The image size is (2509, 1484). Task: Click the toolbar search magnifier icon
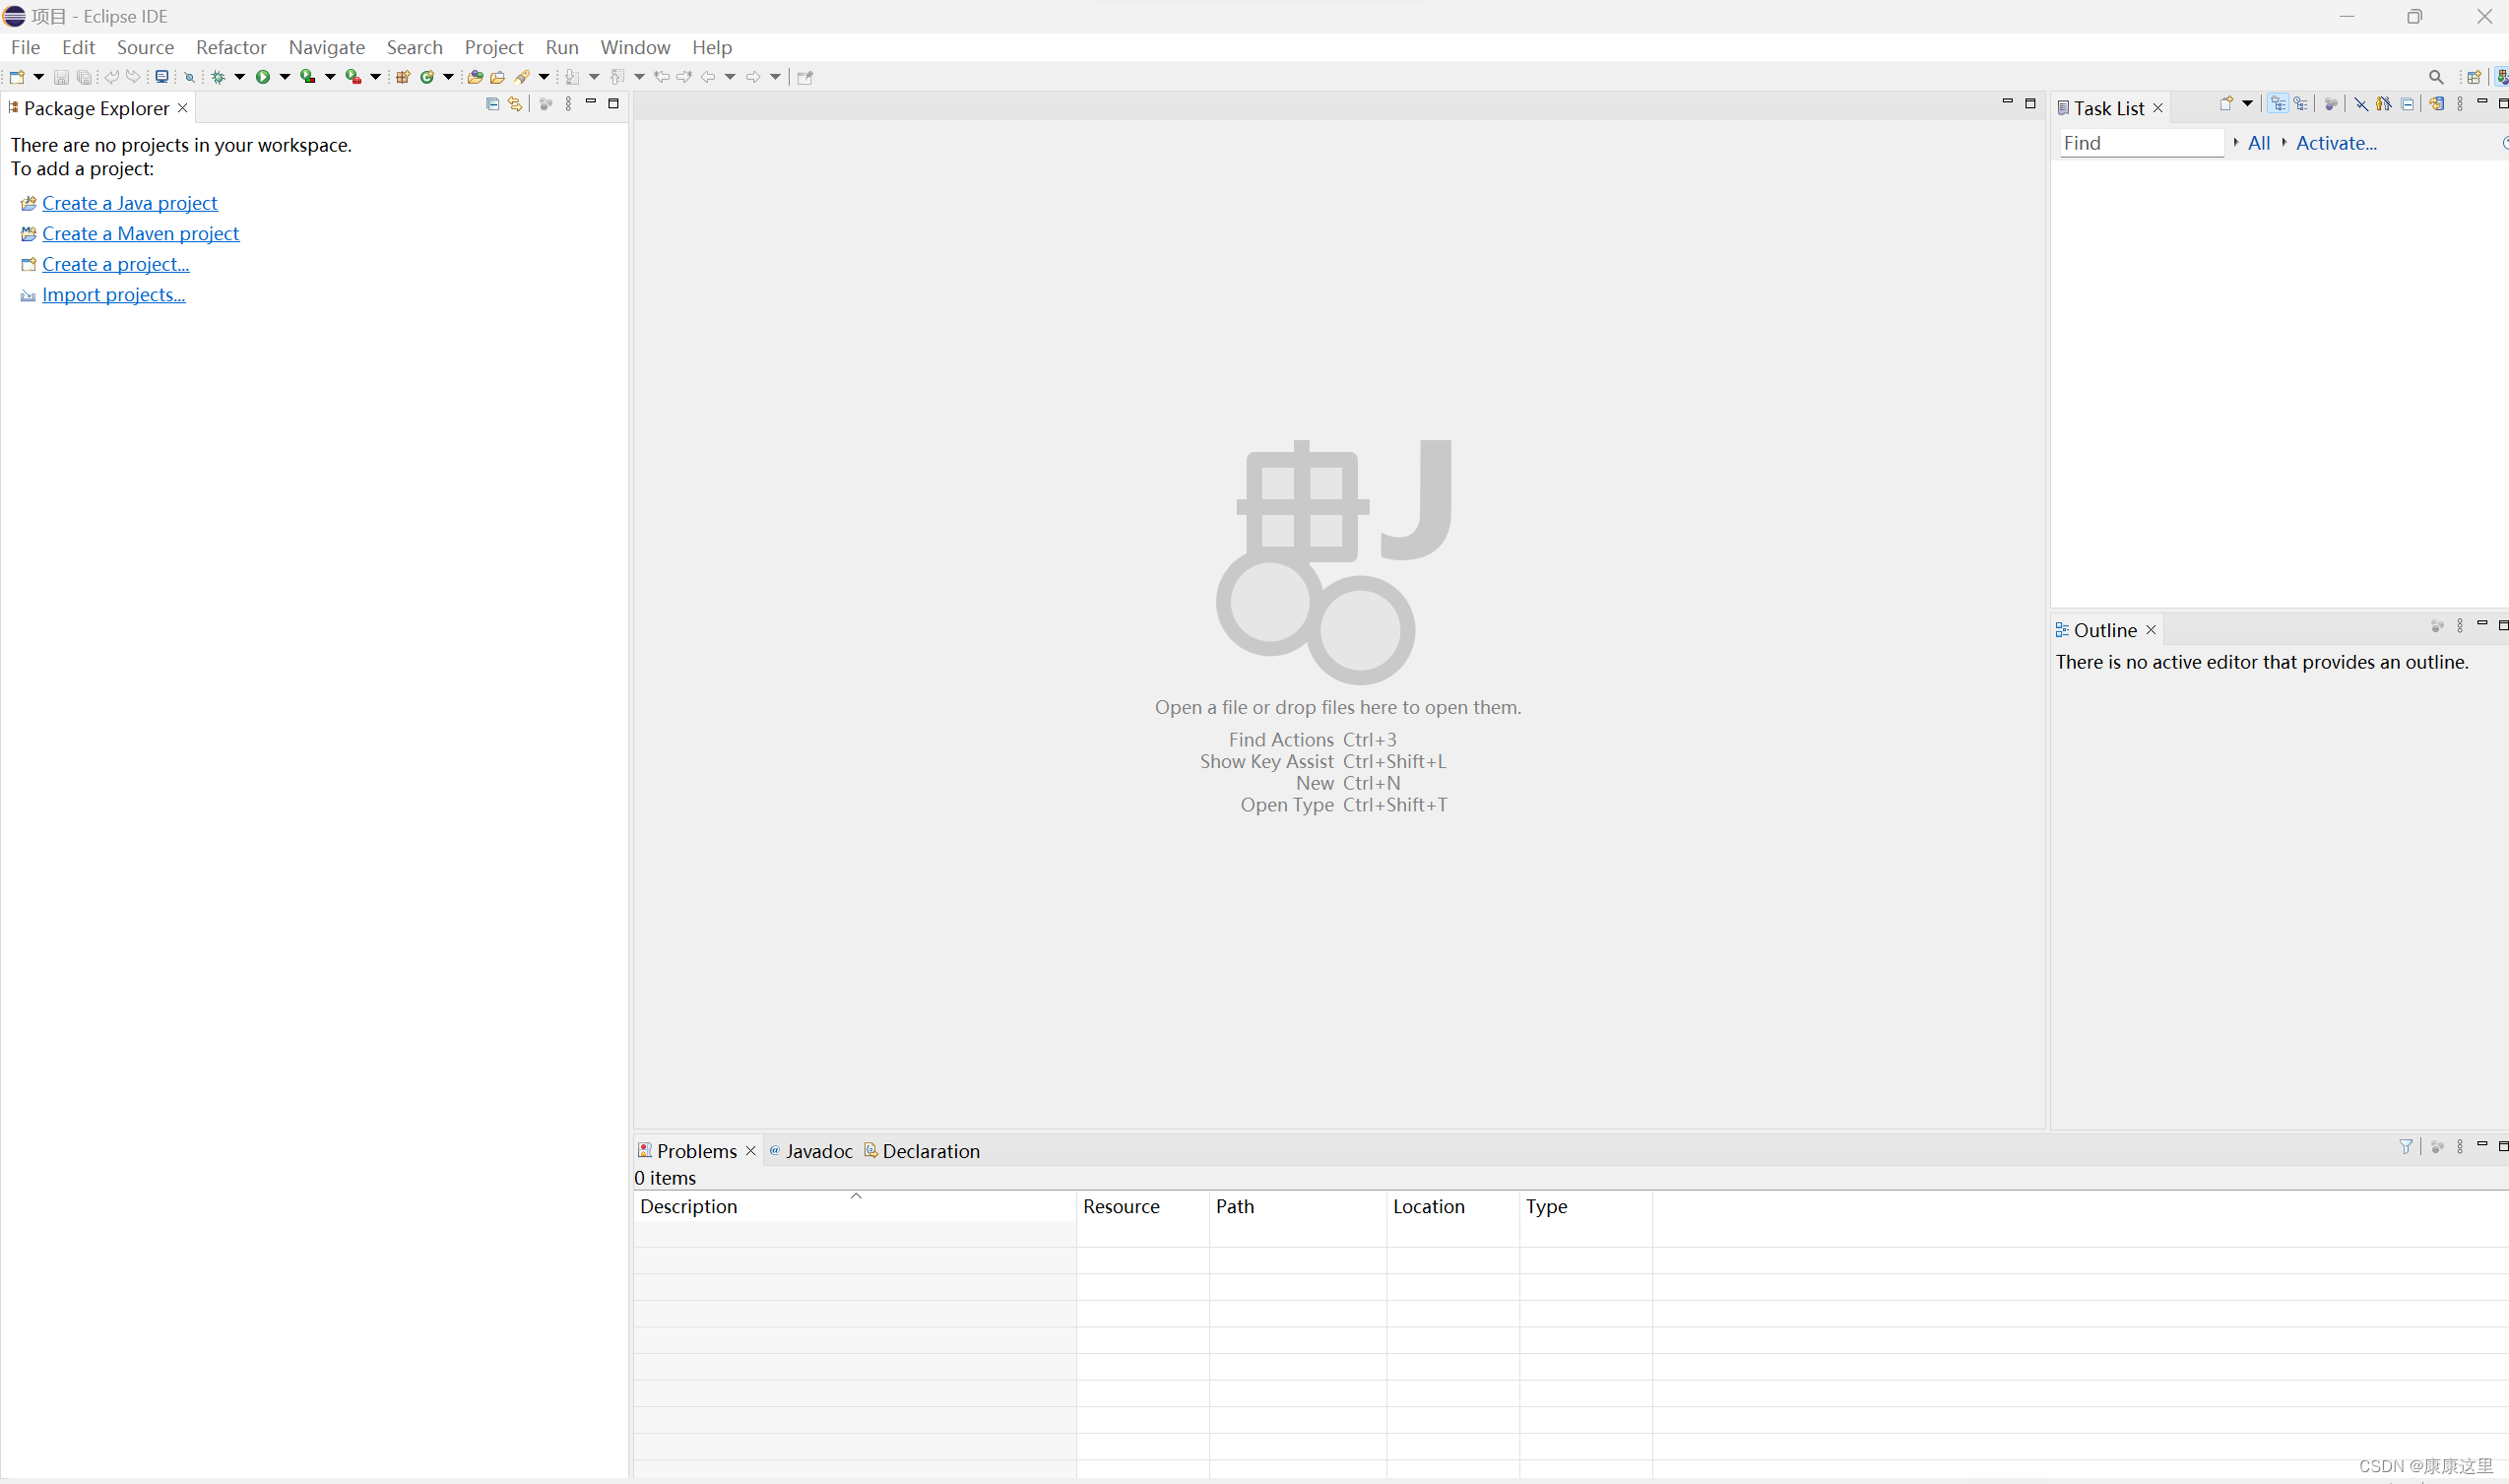point(2435,77)
